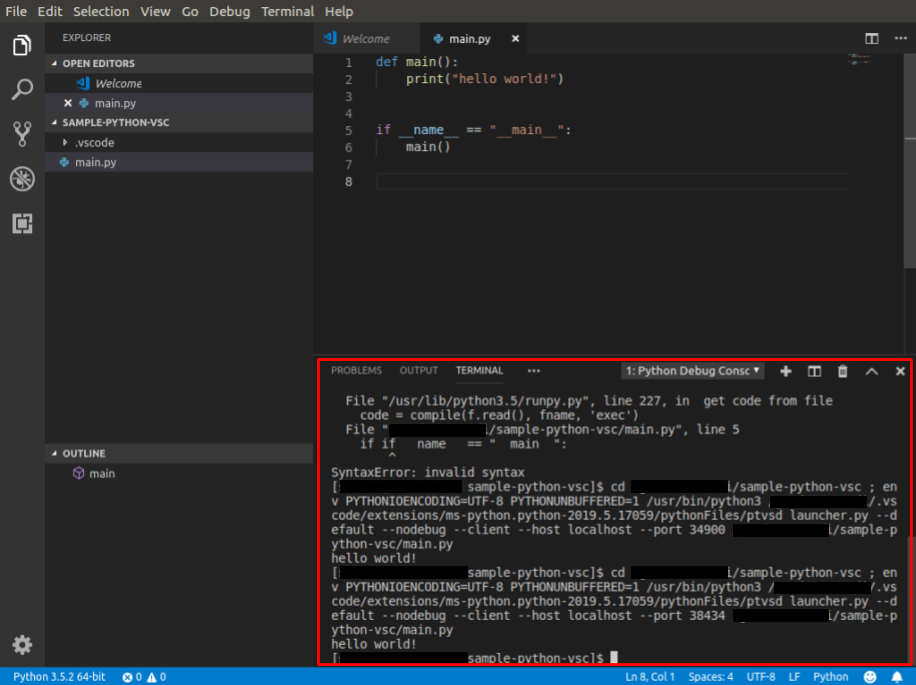Switch to the Welcome tab

[366, 37]
